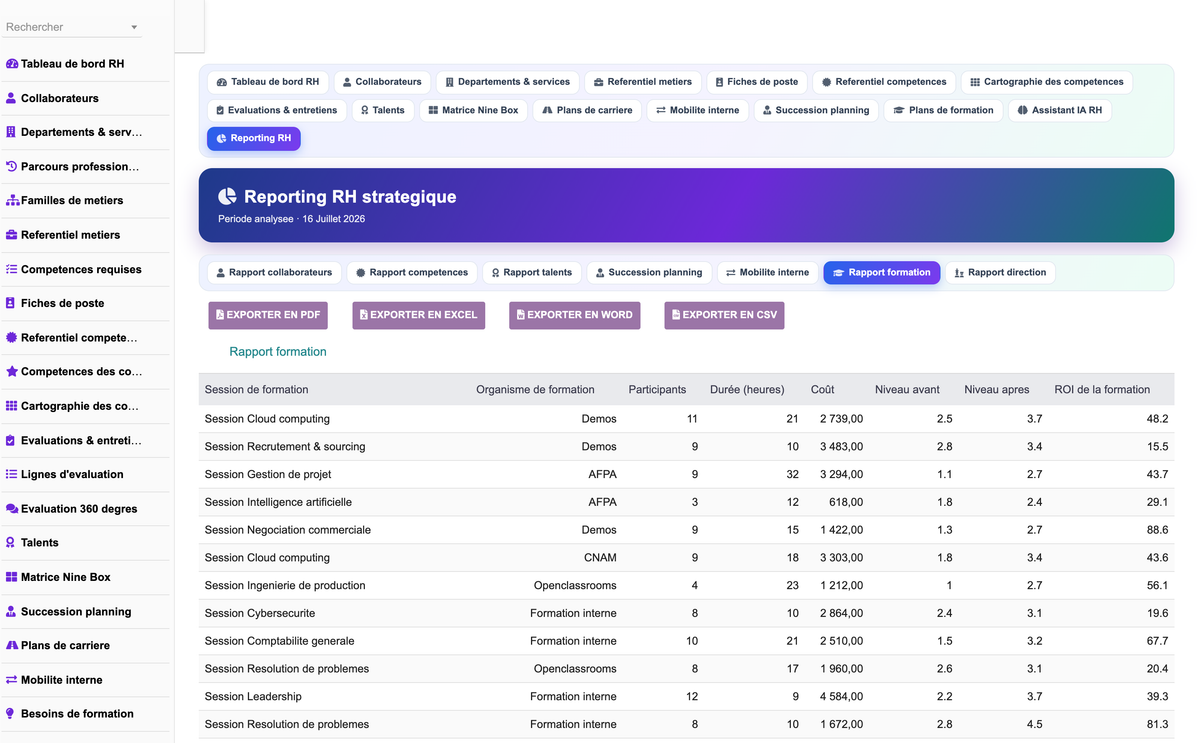Click the Succession planning person icon in sidebar

12,611
